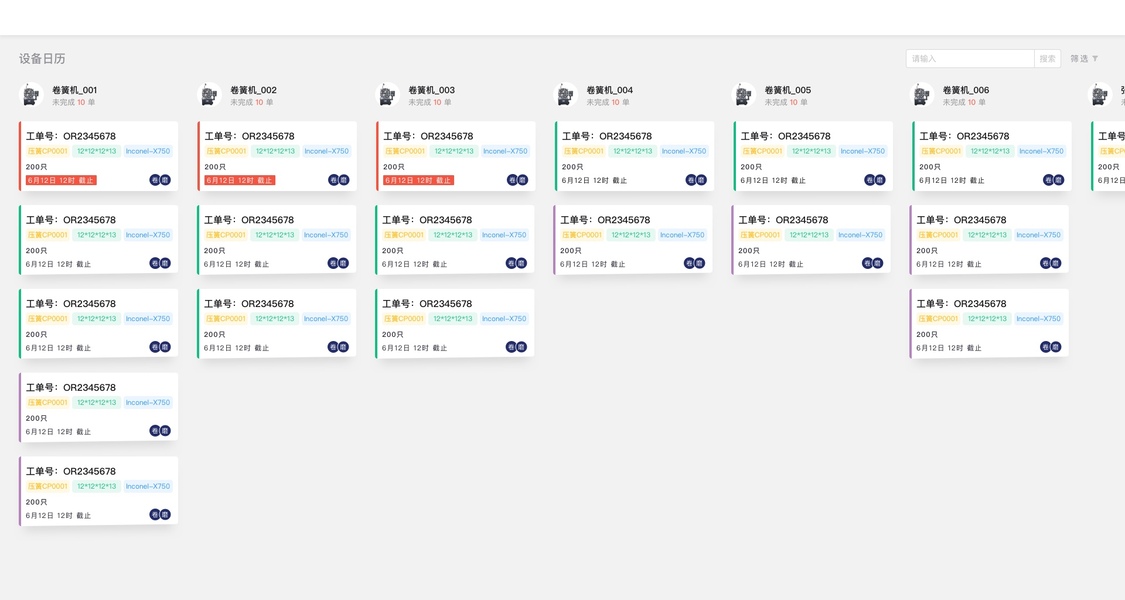Click the 卷簧机_002 machine avatar image
Screen dimensions: 1125x600
pyautogui.click(x=209, y=95)
